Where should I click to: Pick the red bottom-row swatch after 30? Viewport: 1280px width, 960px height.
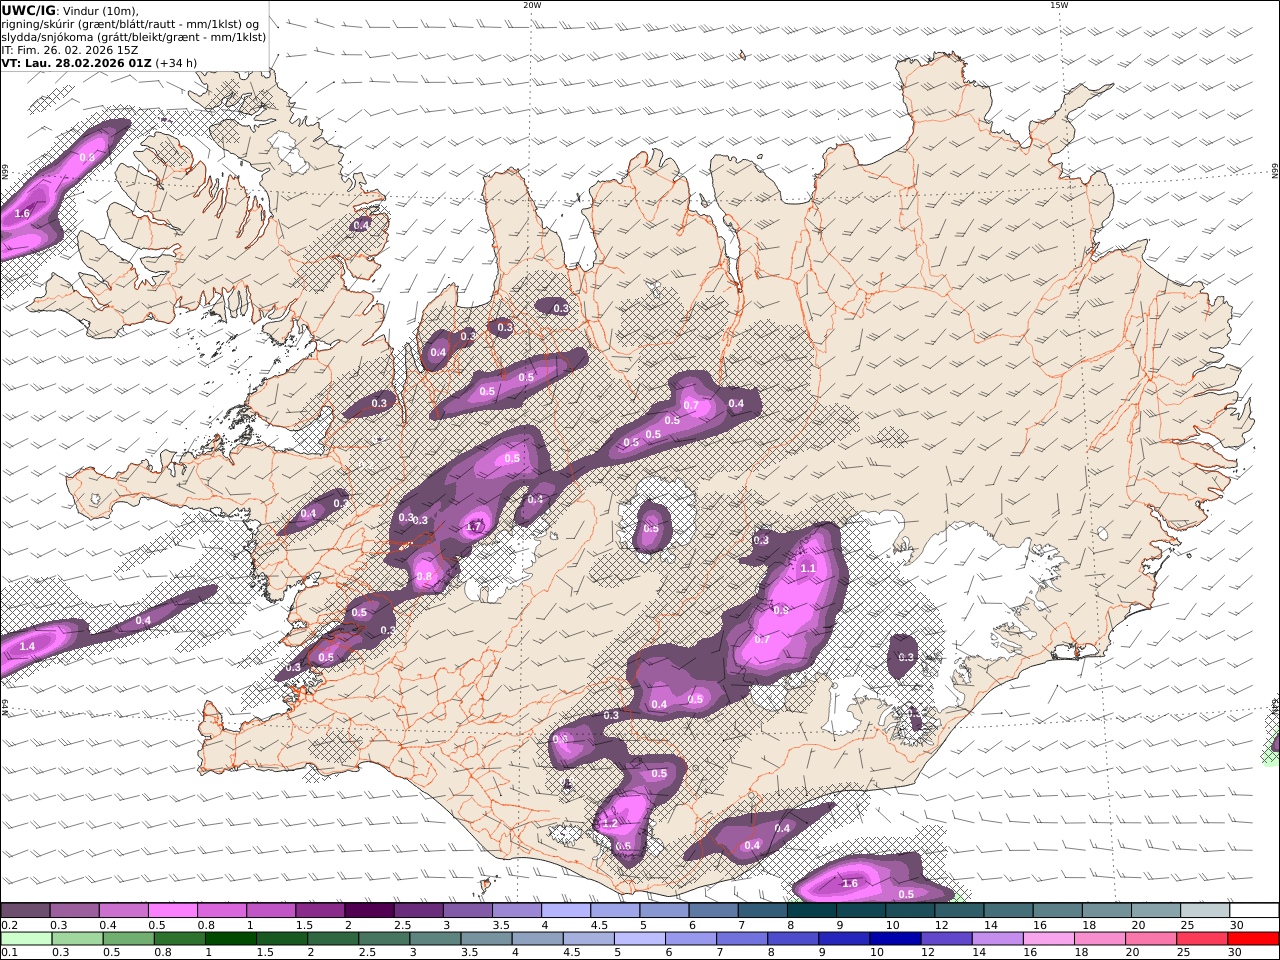pos(1252,939)
